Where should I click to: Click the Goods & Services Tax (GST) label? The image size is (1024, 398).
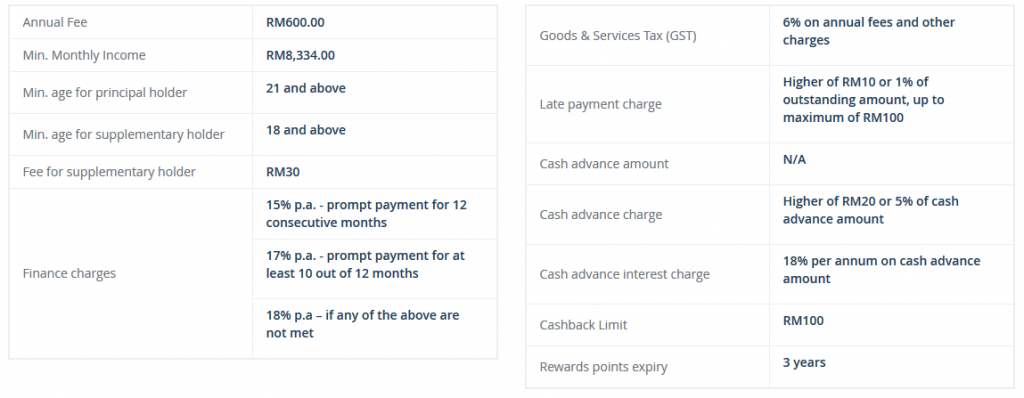(x=618, y=36)
